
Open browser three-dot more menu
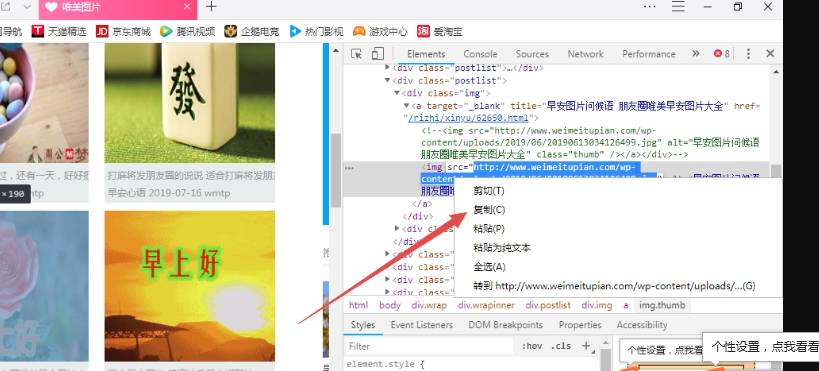coord(649,7)
